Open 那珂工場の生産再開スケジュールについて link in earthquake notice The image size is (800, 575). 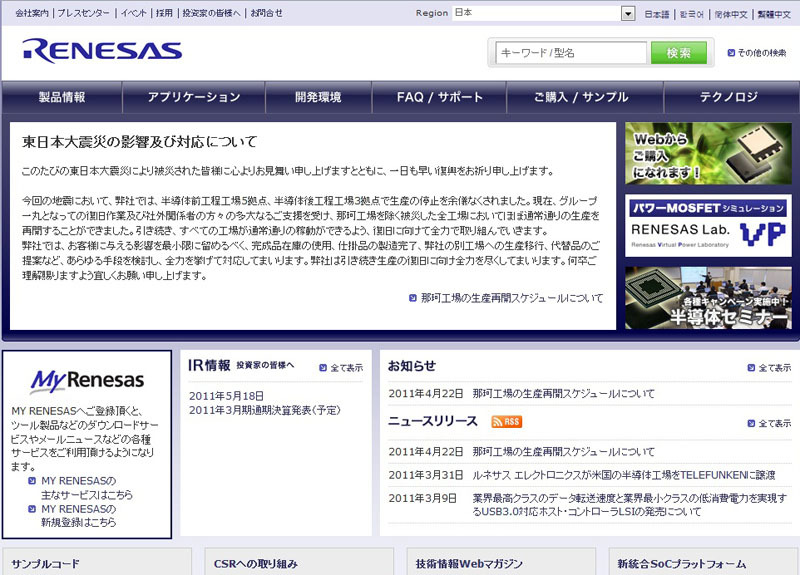(x=512, y=298)
